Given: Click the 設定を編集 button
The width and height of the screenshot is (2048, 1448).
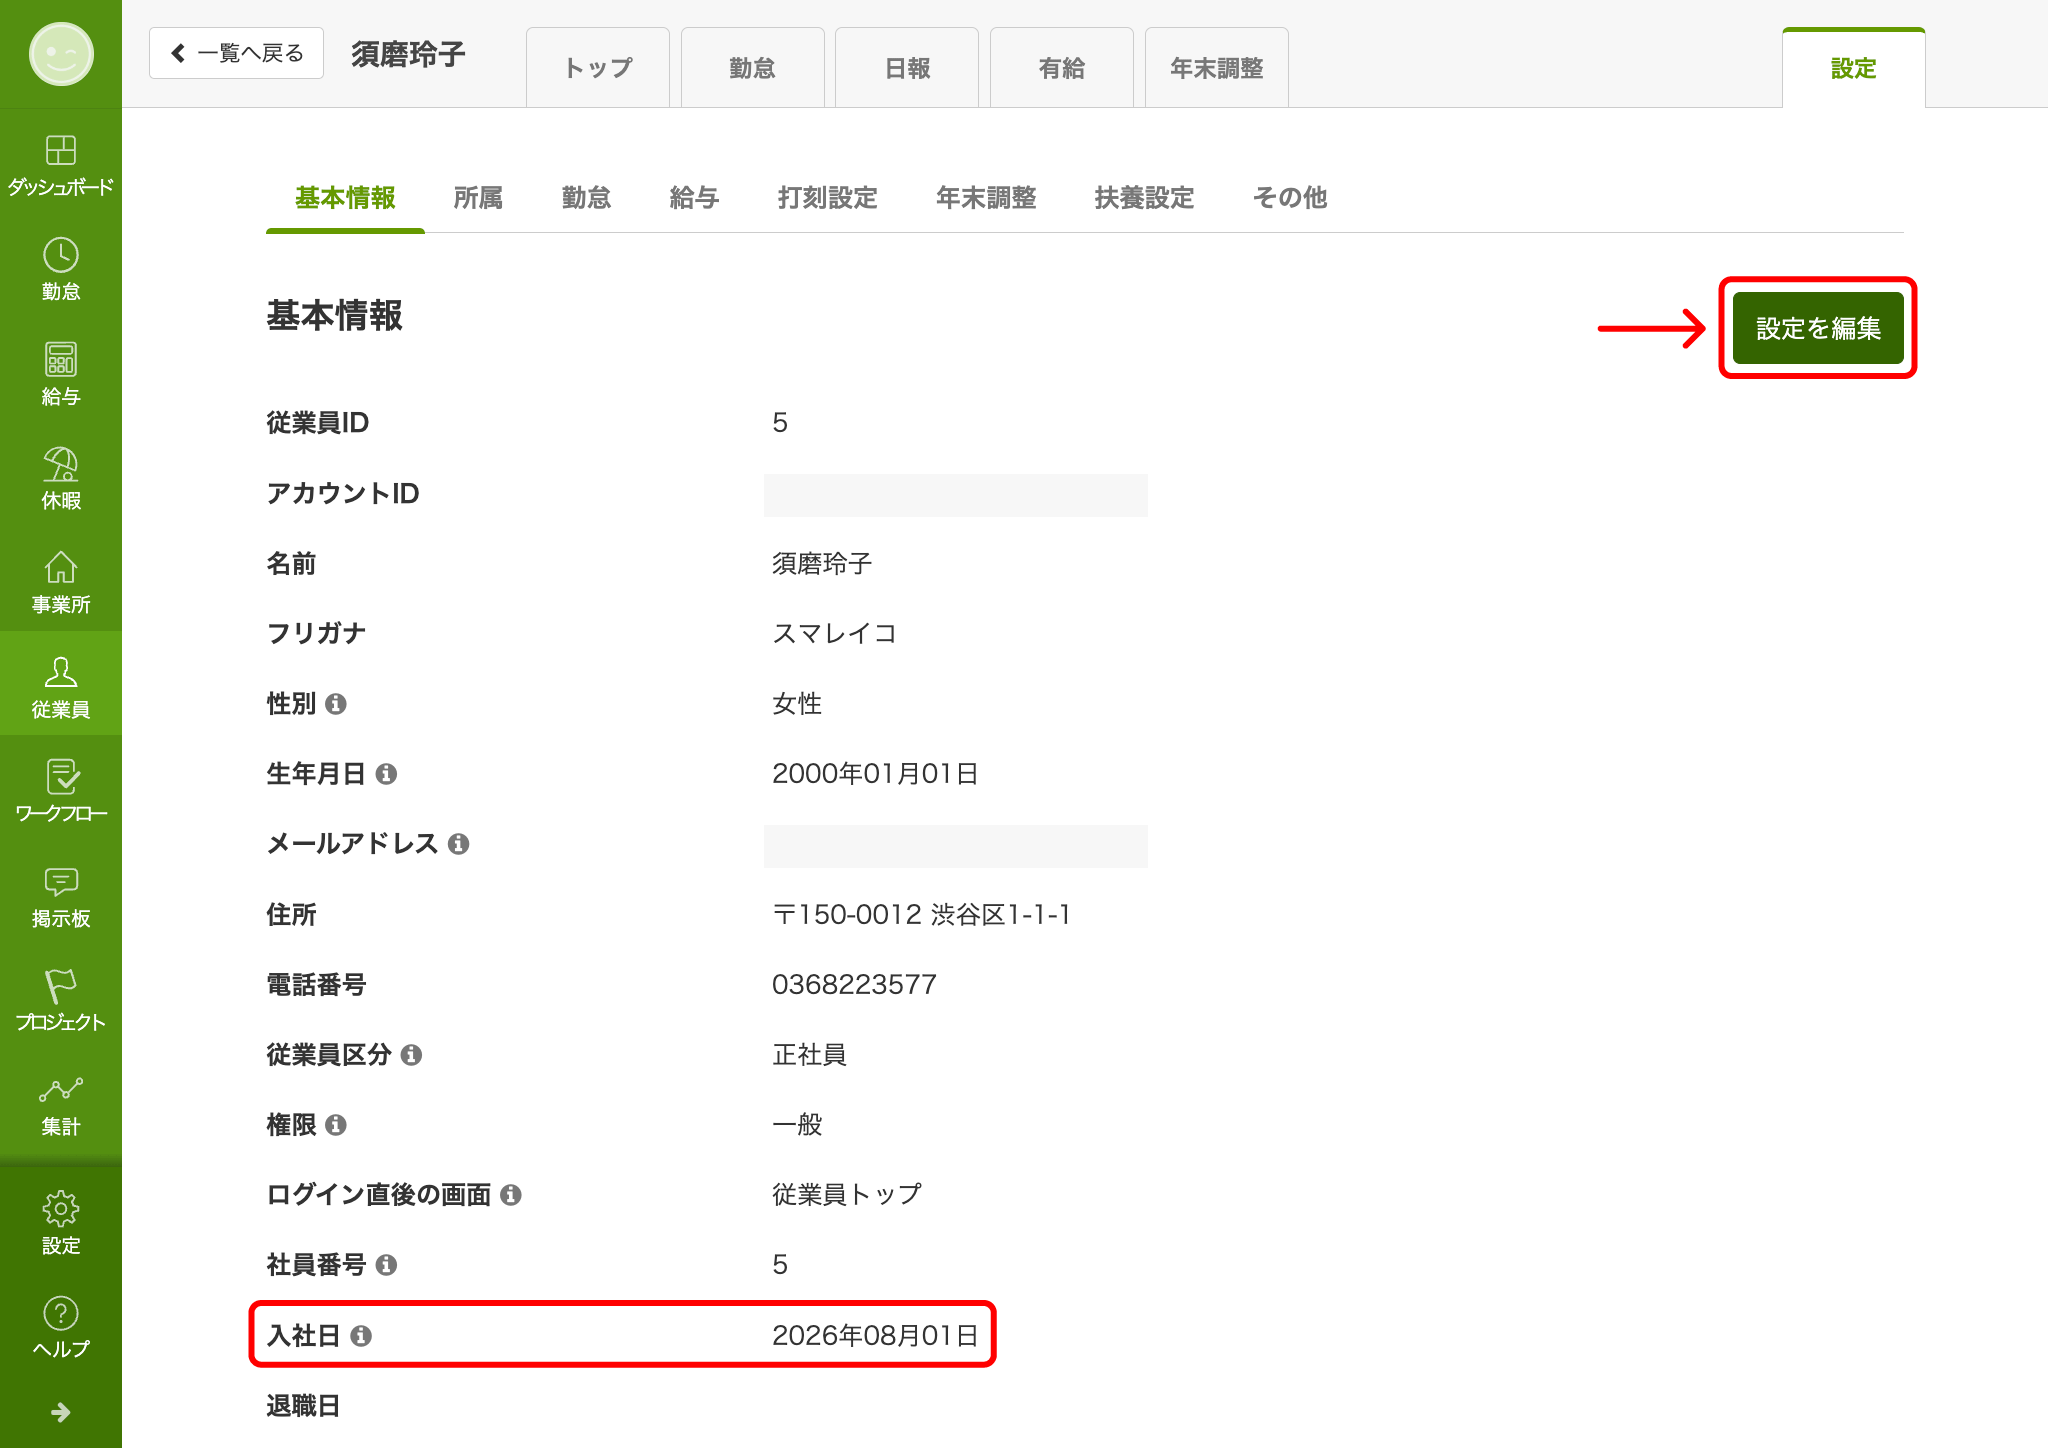Looking at the screenshot, I should pos(1817,327).
